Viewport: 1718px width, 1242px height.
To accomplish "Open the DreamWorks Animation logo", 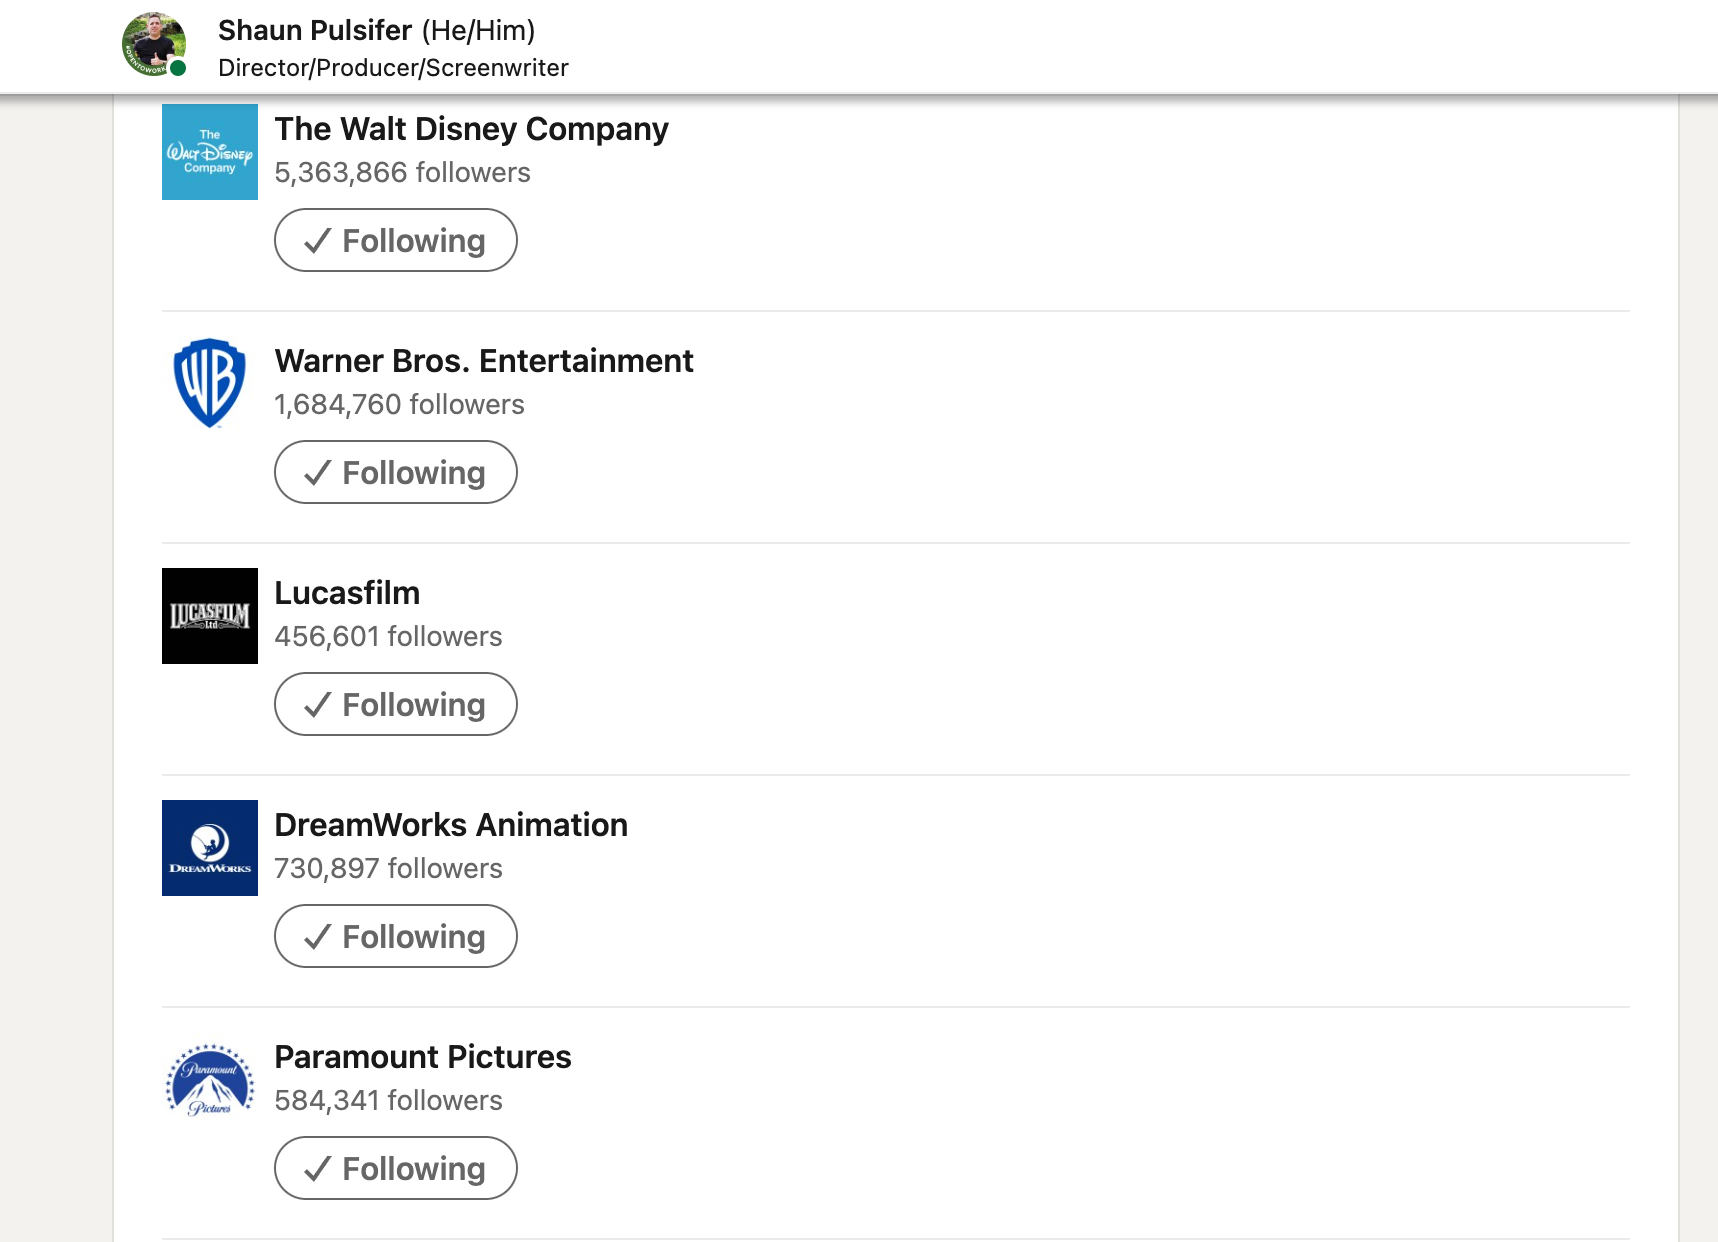I will (x=210, y=848).
